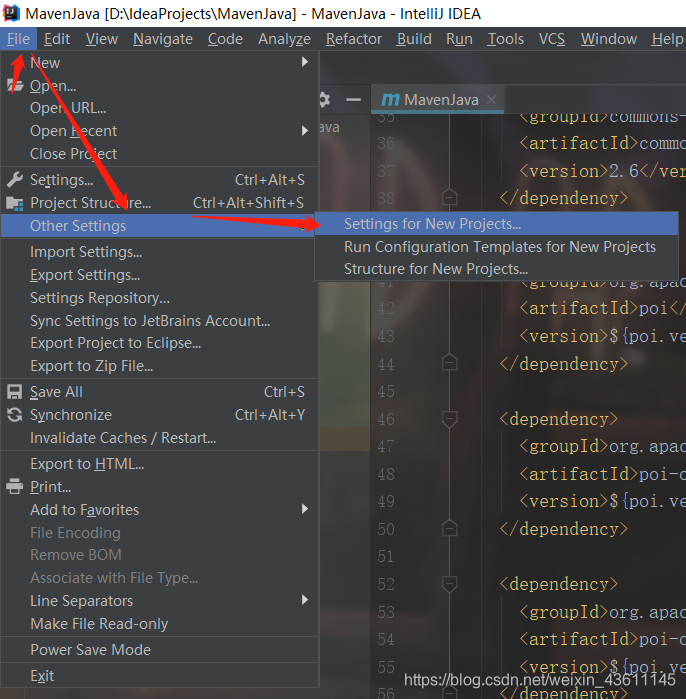Click the <dependency> tag on line 46
Image resolution: width=686 pixels, height=699 pixels.
559,419
